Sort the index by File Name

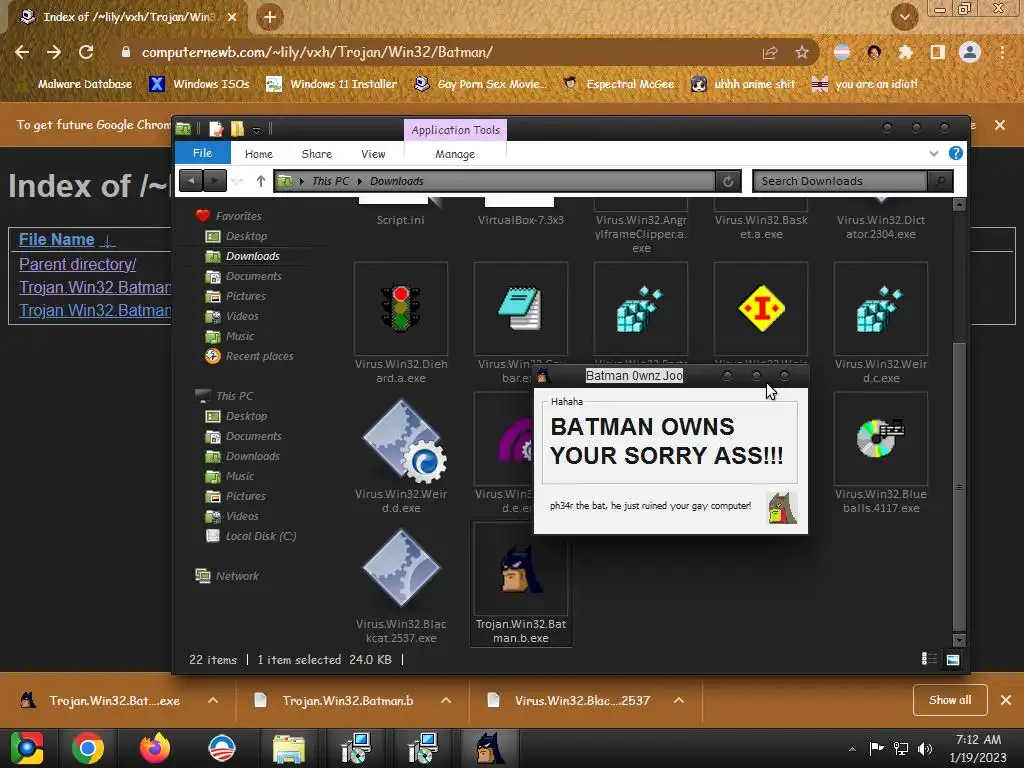click(57, 240)
